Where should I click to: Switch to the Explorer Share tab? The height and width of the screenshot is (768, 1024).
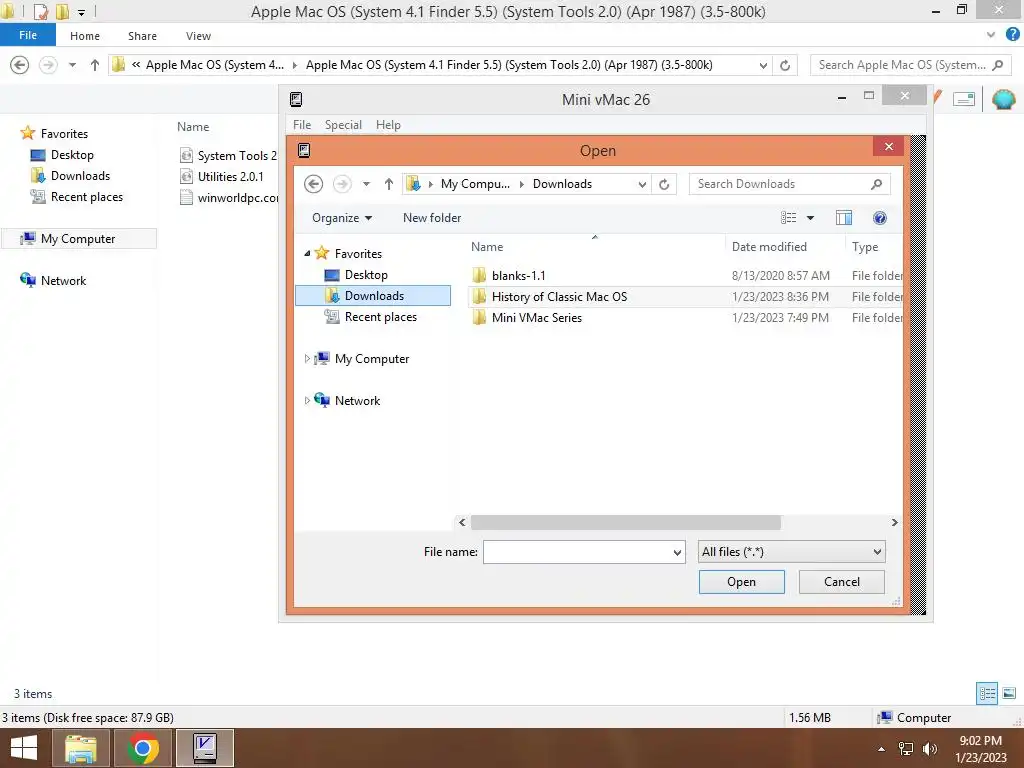(x=142, y=36)
